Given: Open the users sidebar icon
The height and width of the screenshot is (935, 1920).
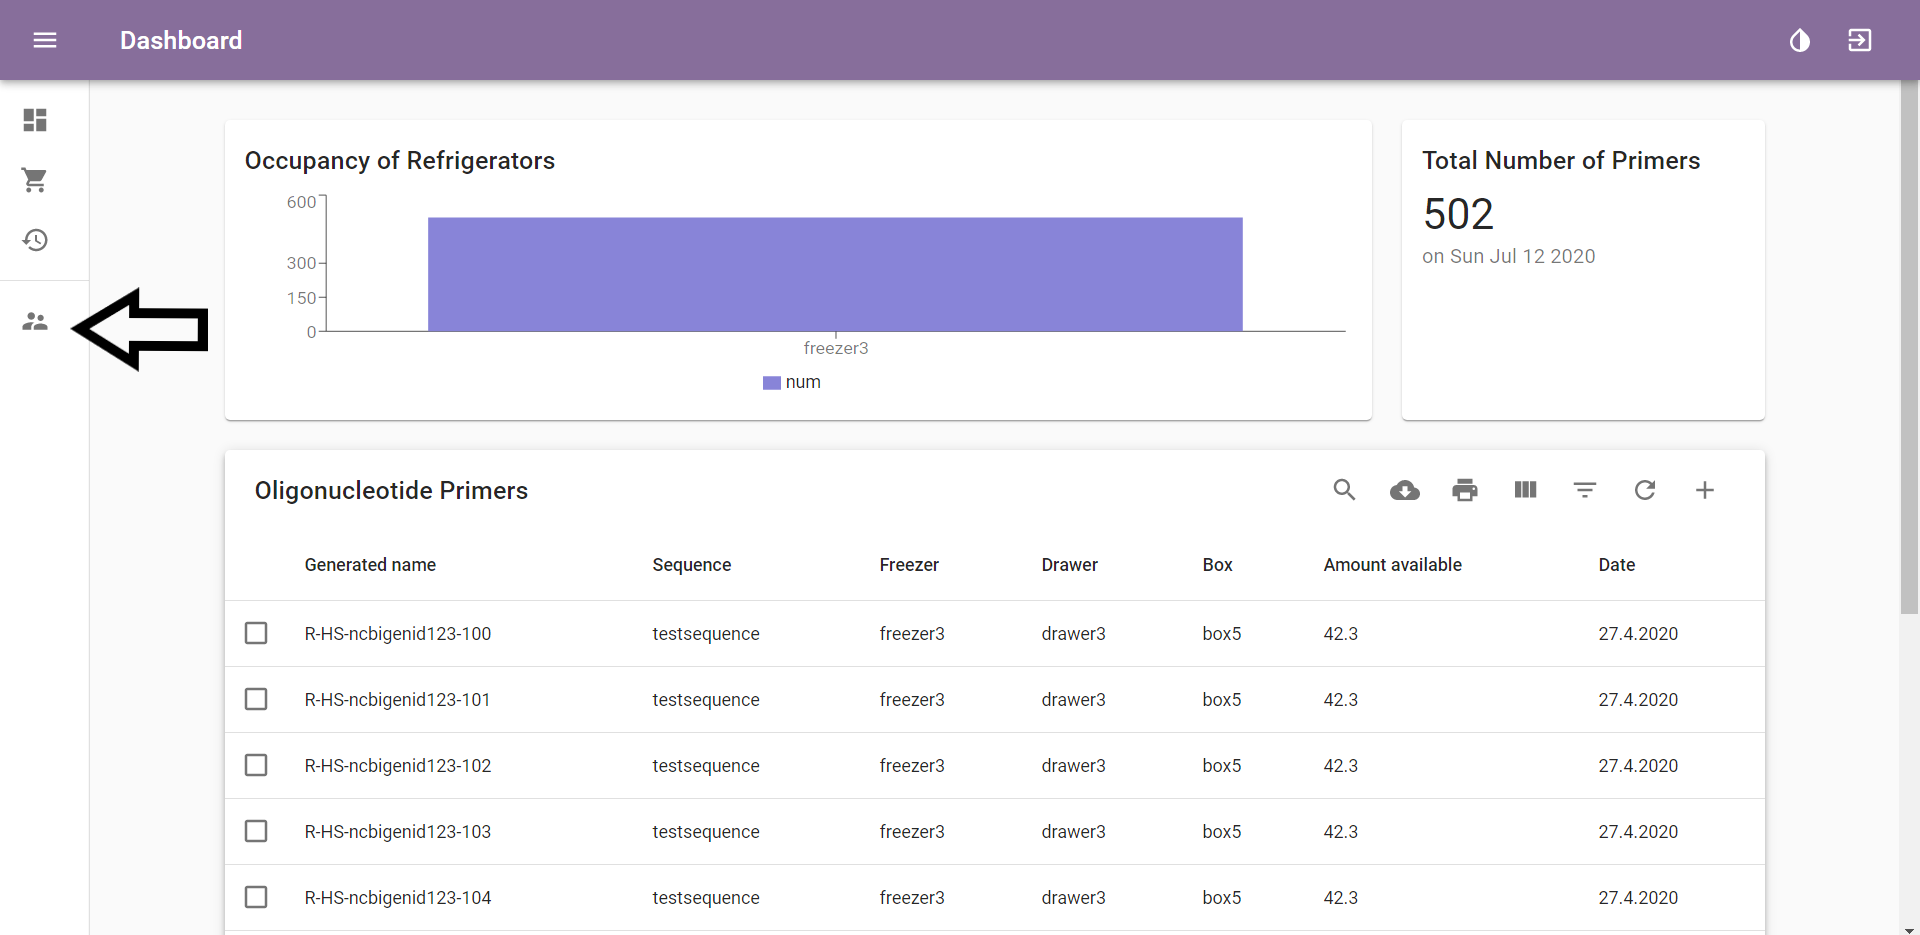Looking at the screenshot, I should 35,322.
